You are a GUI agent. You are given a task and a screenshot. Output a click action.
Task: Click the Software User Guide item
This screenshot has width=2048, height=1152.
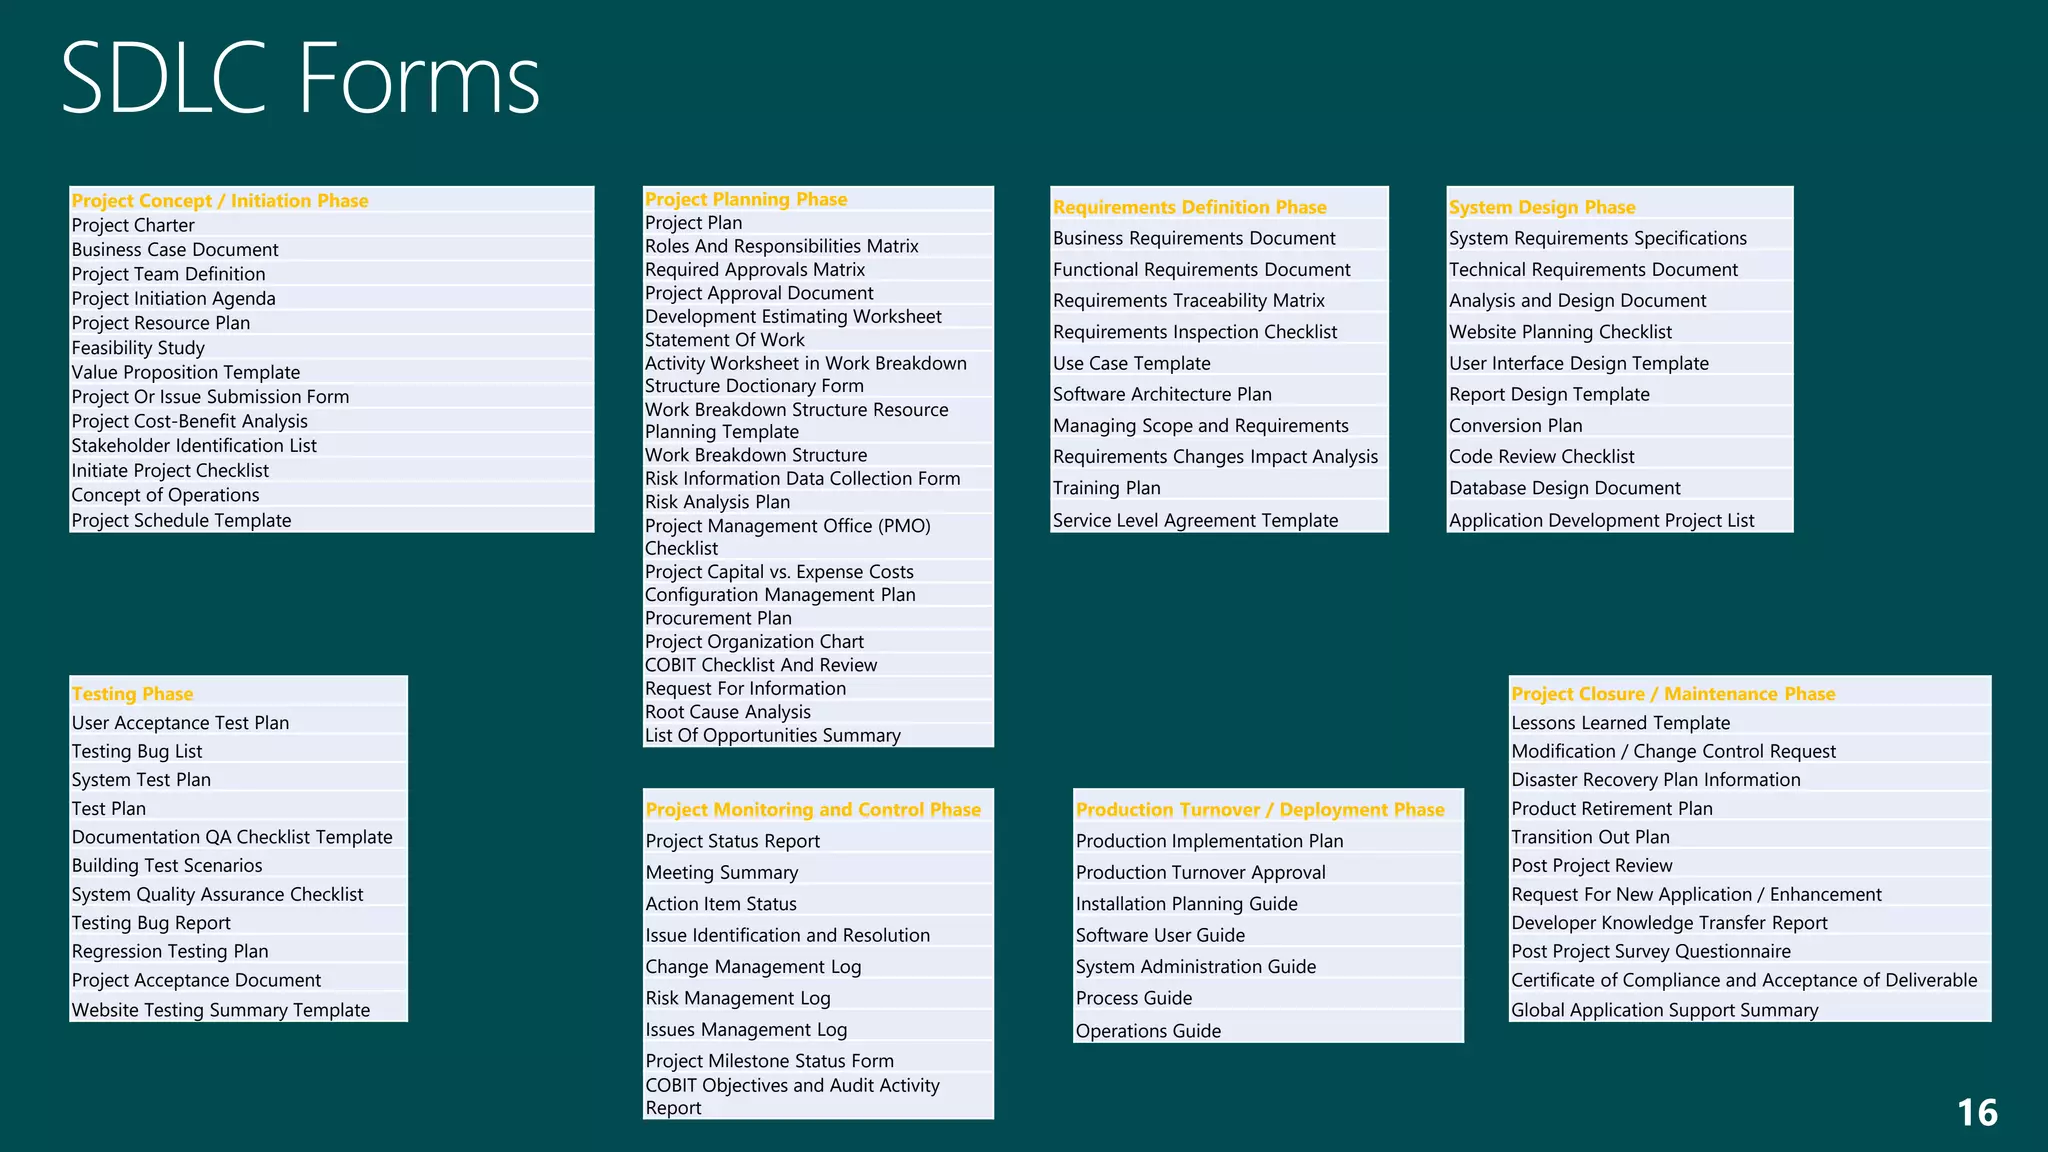coord(1160,935)
